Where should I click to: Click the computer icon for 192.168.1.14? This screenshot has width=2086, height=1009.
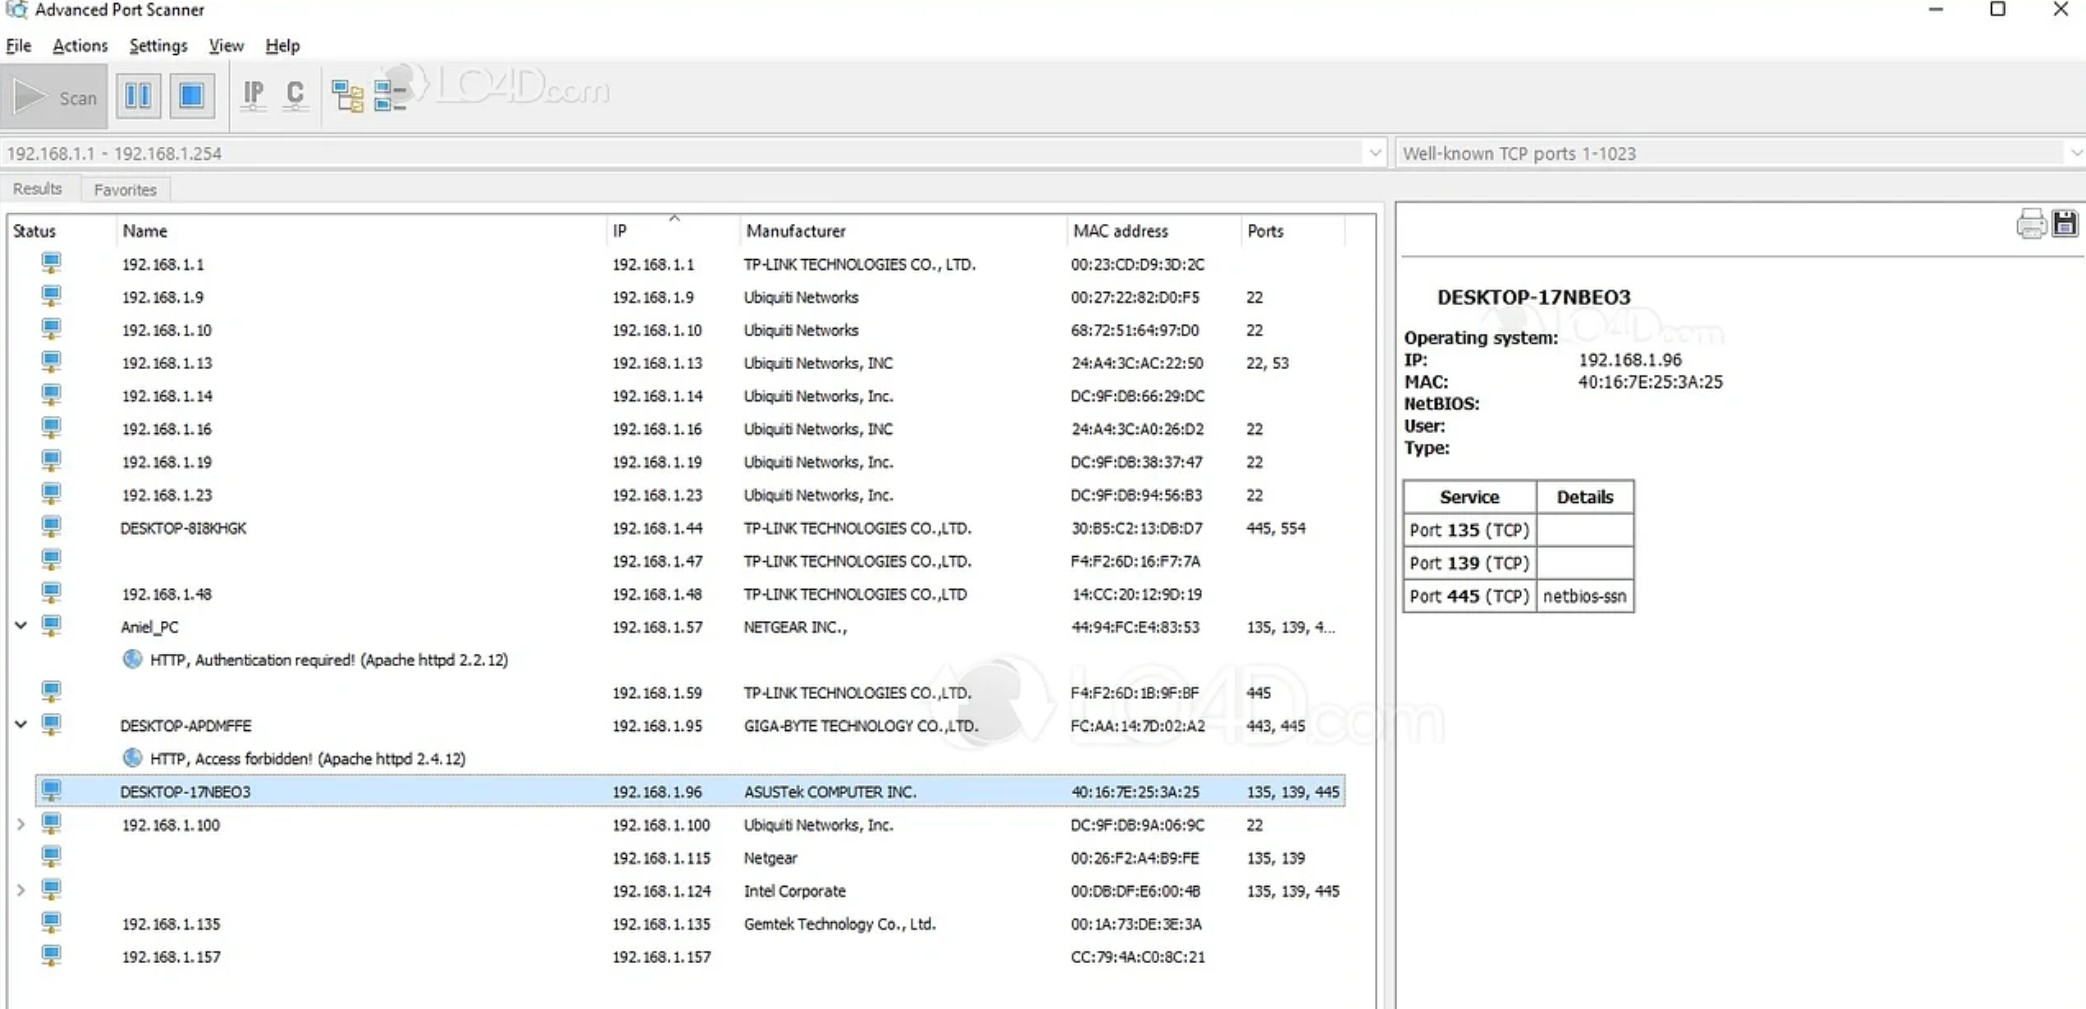(x=51, y=395)
